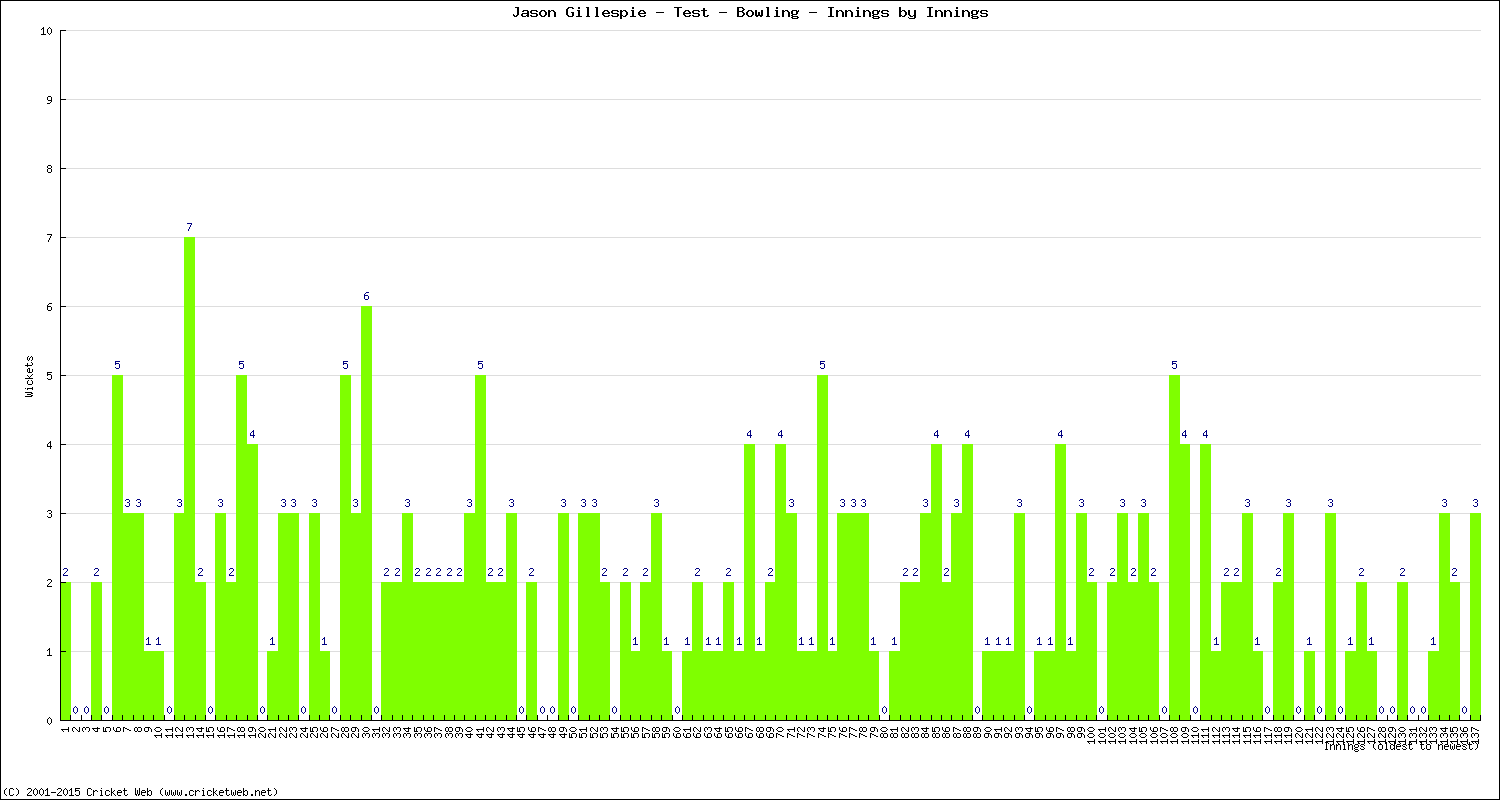Select the y-axis tick label 10

click(47, 31)
